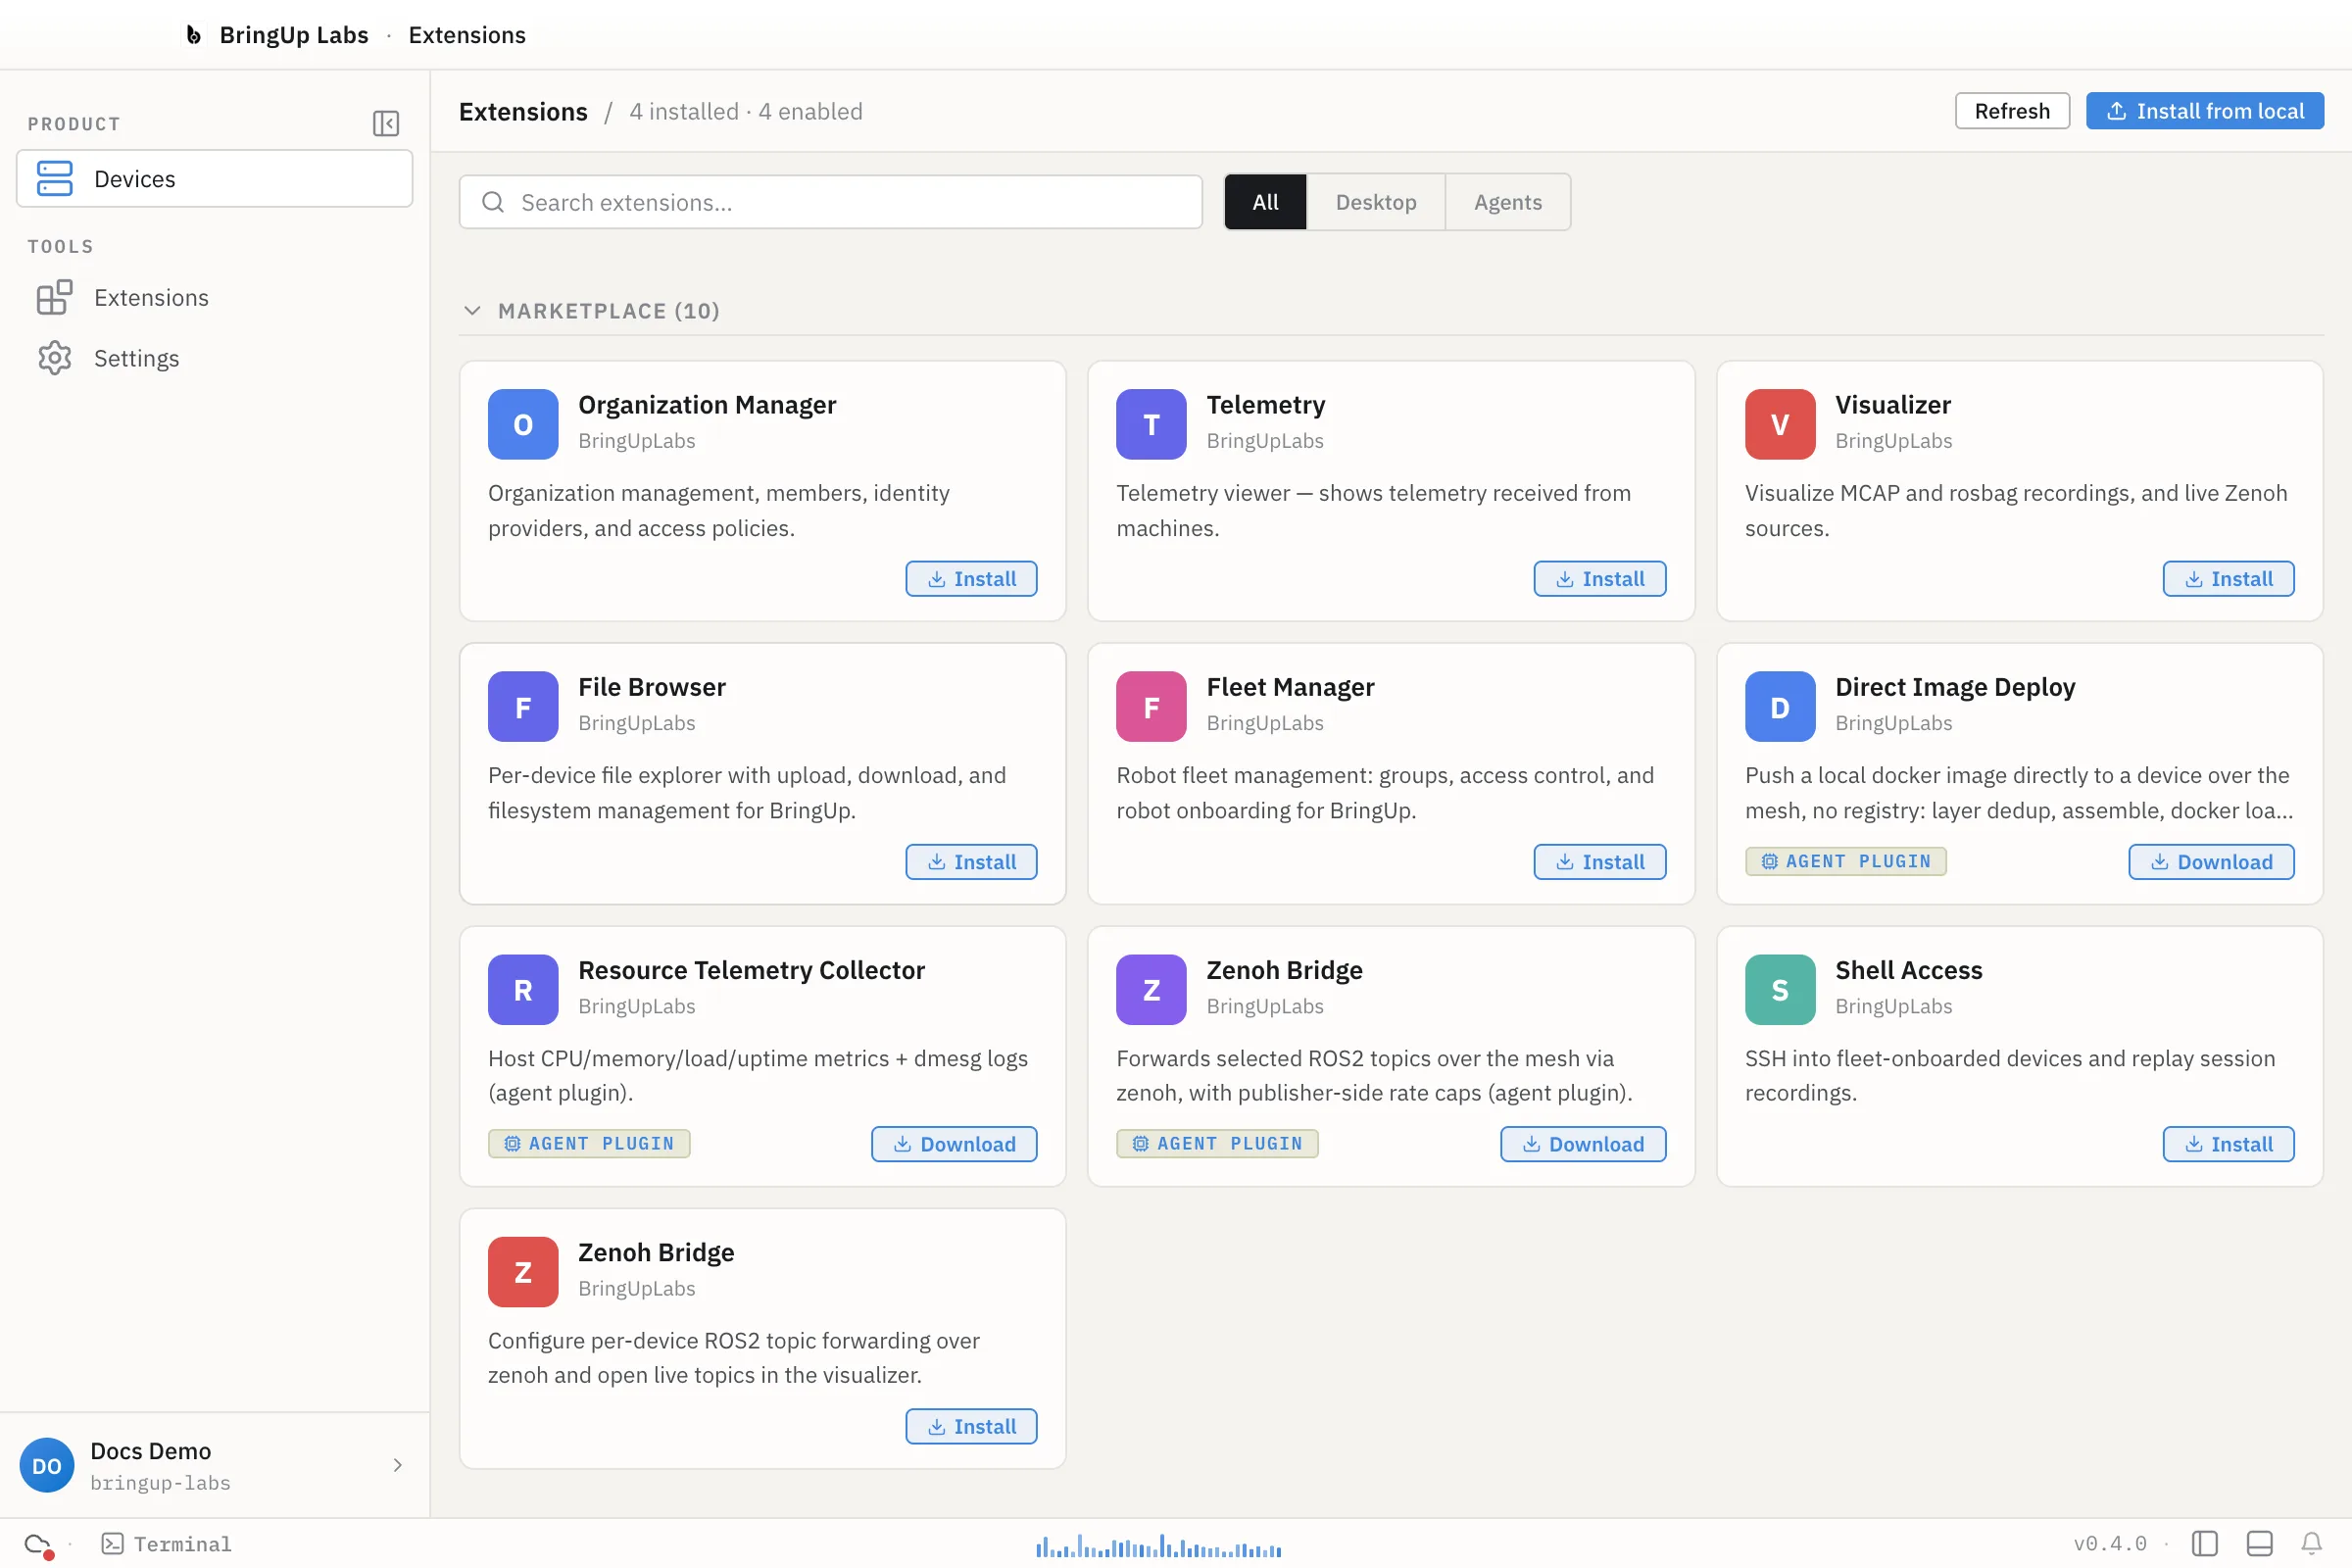The width and height of the screenshot is (2352, 1568).
Task: Collapse the Marketplace section chevron
Action: coord(472,311)
